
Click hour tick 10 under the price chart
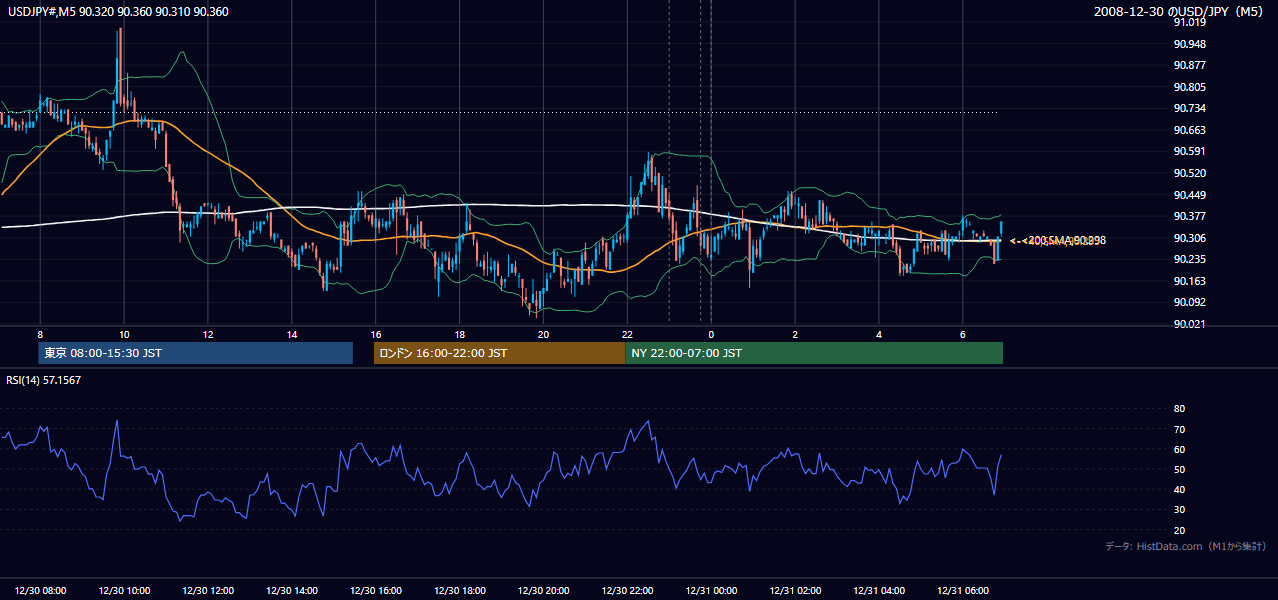pos(124,334)
